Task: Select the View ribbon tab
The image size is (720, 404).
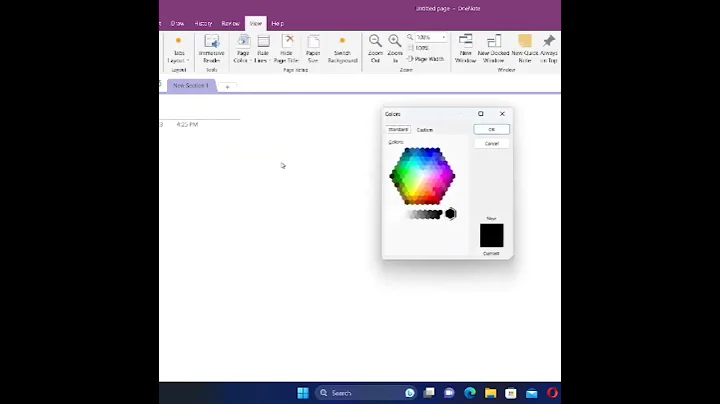Action: click(256, 23)
